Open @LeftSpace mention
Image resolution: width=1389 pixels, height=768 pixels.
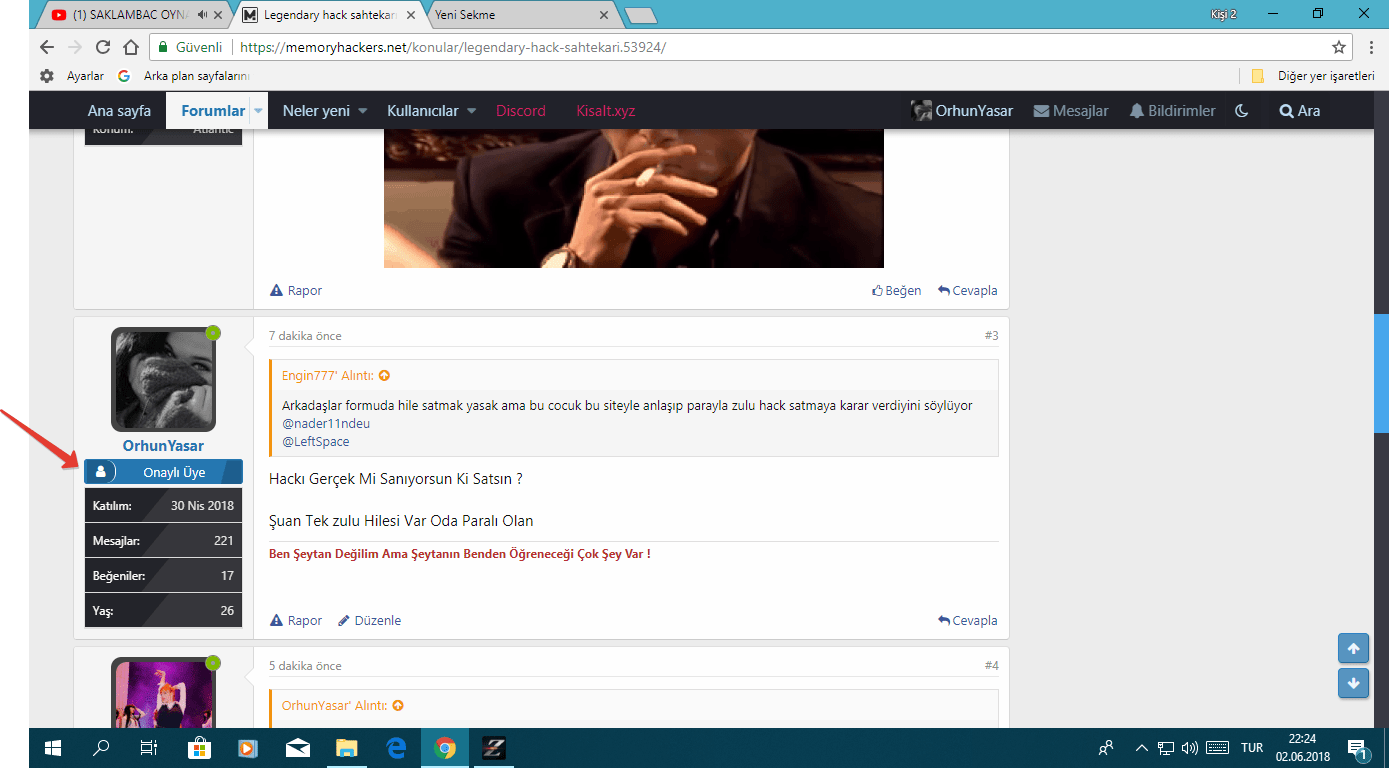316,442
